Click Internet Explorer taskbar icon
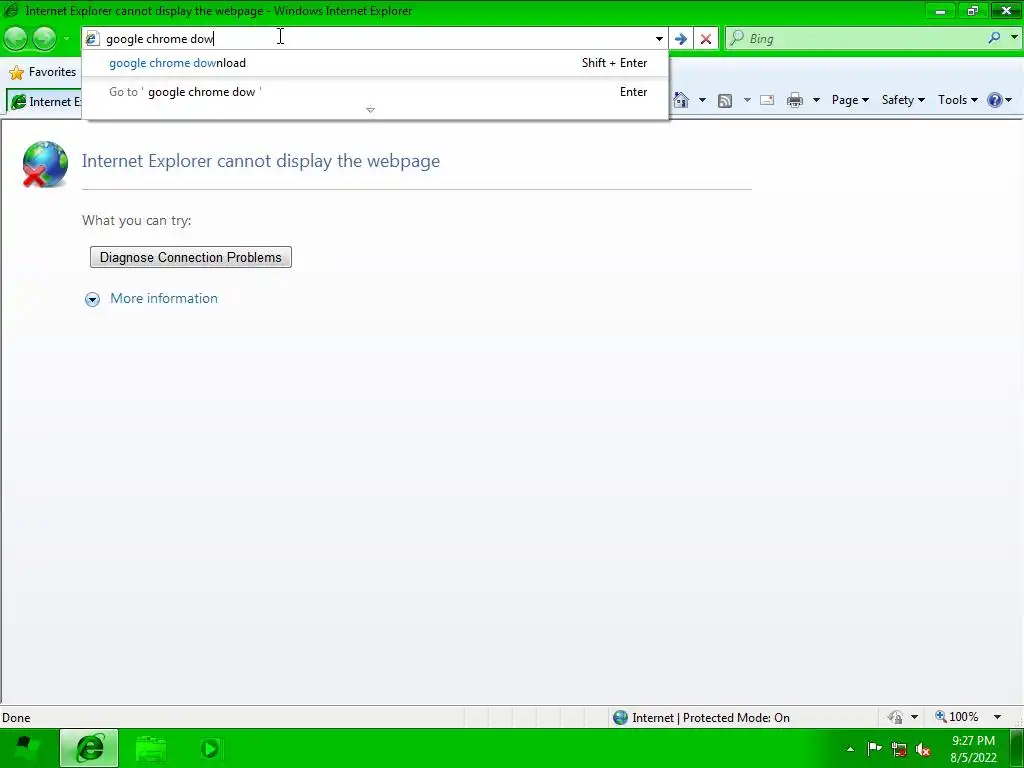 (x=89, y=748)
